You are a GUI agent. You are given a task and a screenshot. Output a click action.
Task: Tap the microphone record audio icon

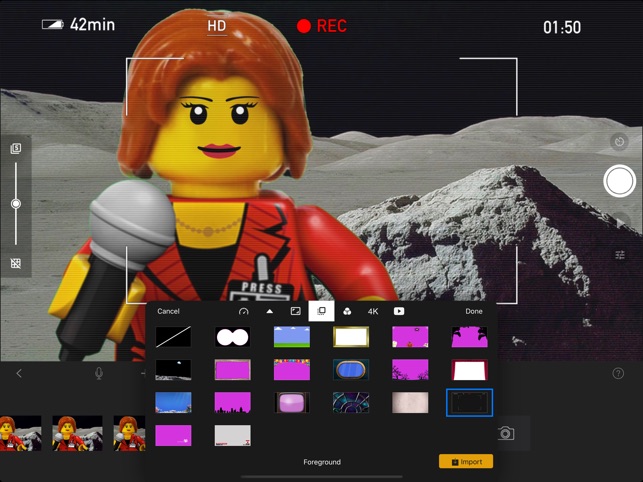click(x=98, y=373)
